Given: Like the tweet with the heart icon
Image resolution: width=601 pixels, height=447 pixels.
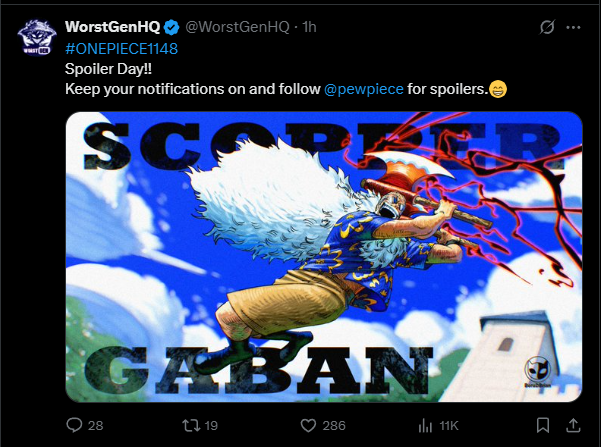Looking at the screenshot, I should pyautogui.click(x=308, y=426).
